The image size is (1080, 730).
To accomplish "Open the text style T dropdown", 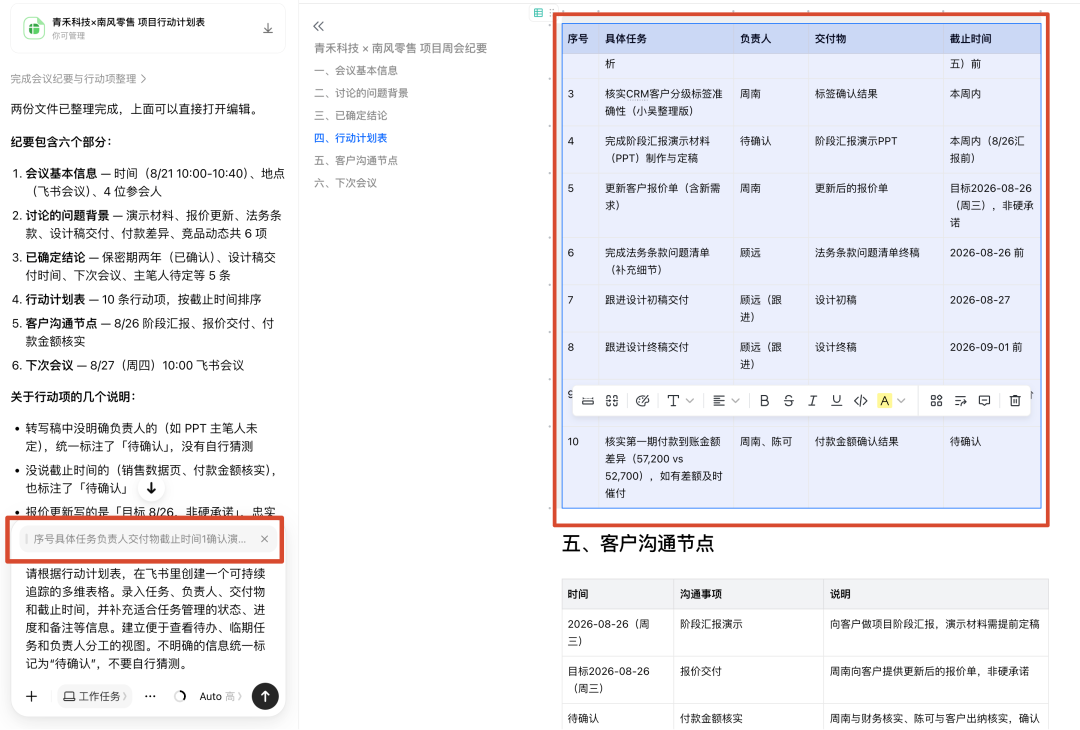I will click(680, 401).
